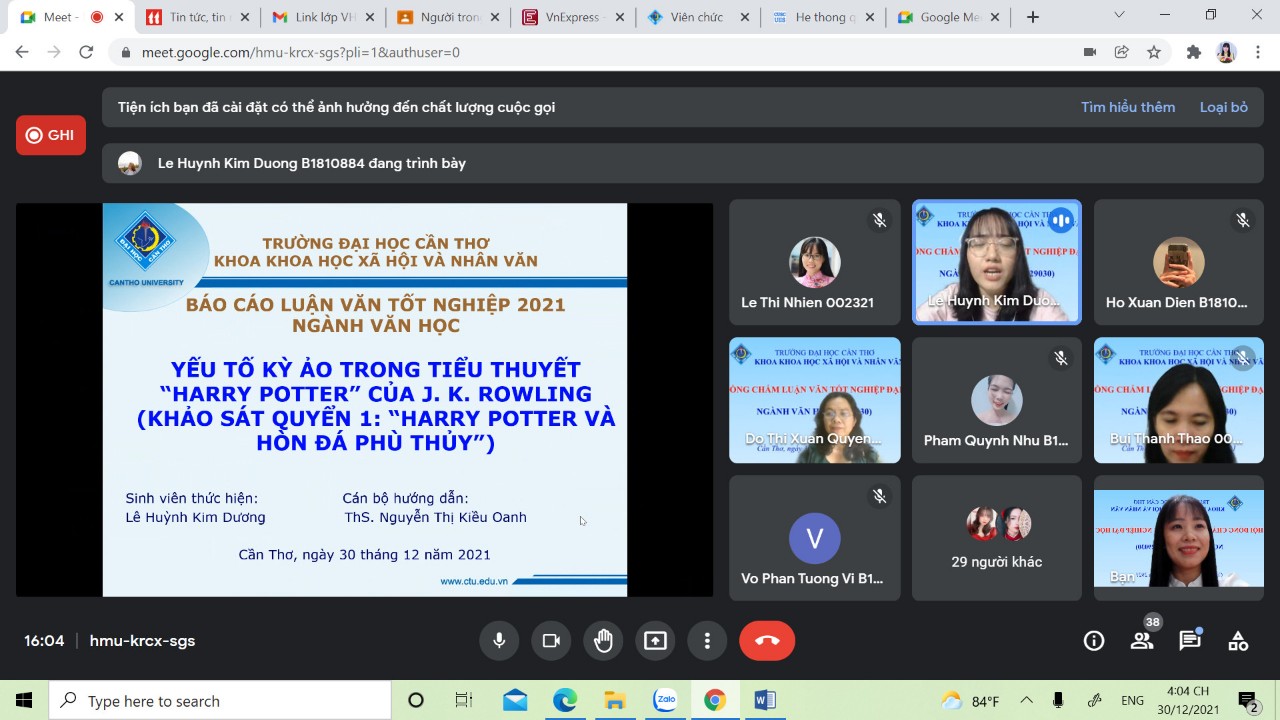Viewport: 1280px width, 720px height.
Task: Click the red GHI recording button
Action: pyautogui.click(x=51, y=135)
